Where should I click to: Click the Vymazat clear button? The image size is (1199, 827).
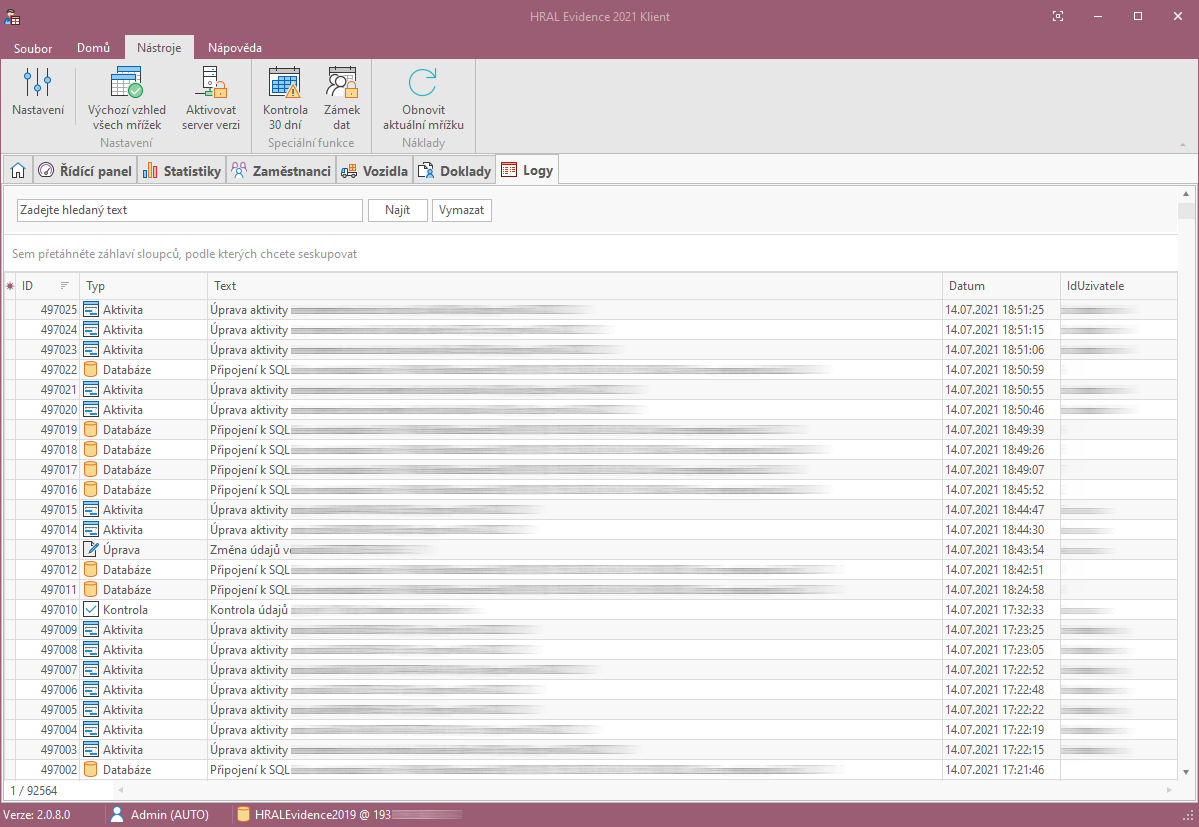click(x=462, y=210)
